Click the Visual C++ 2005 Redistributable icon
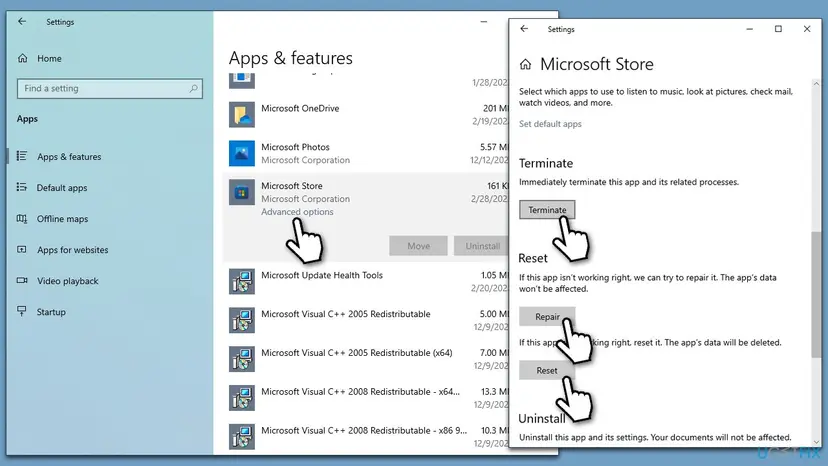The image size is (828, 466). click(242, 320)
